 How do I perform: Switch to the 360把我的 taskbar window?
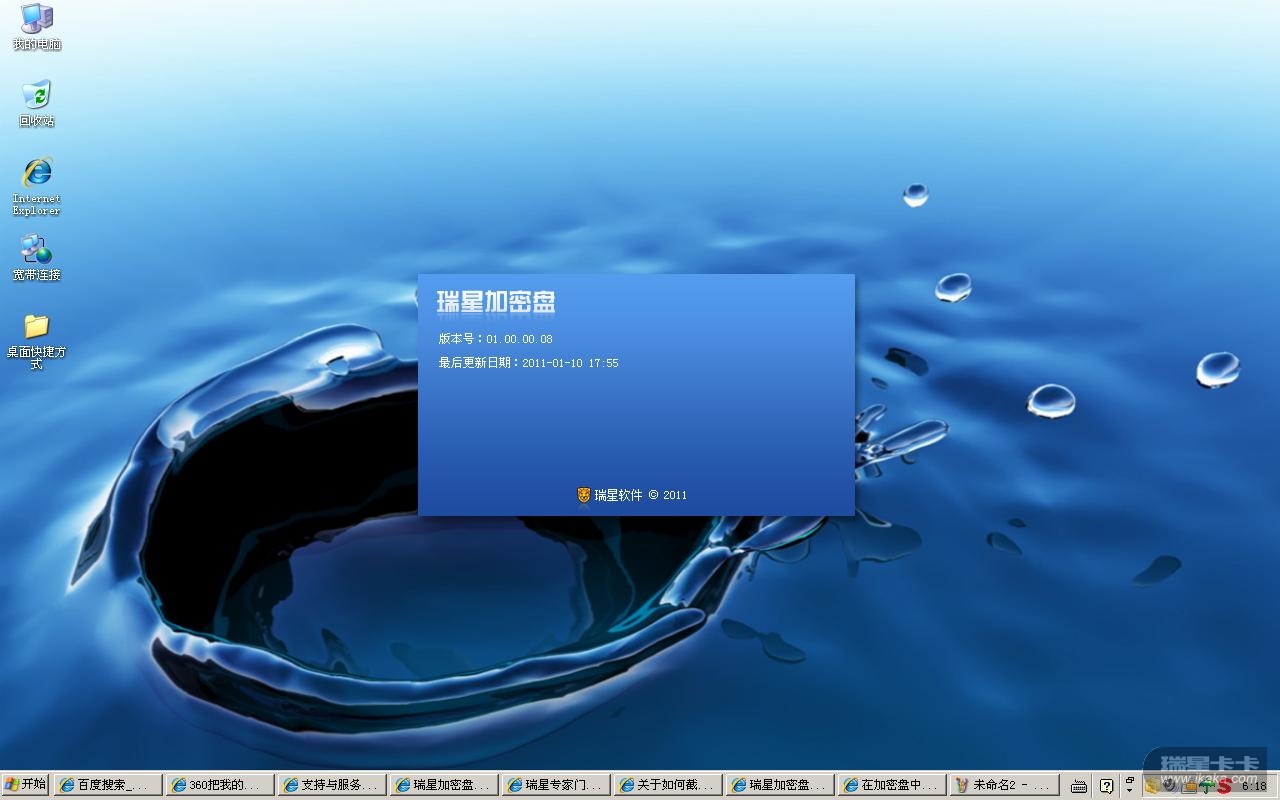coord(219,785)
